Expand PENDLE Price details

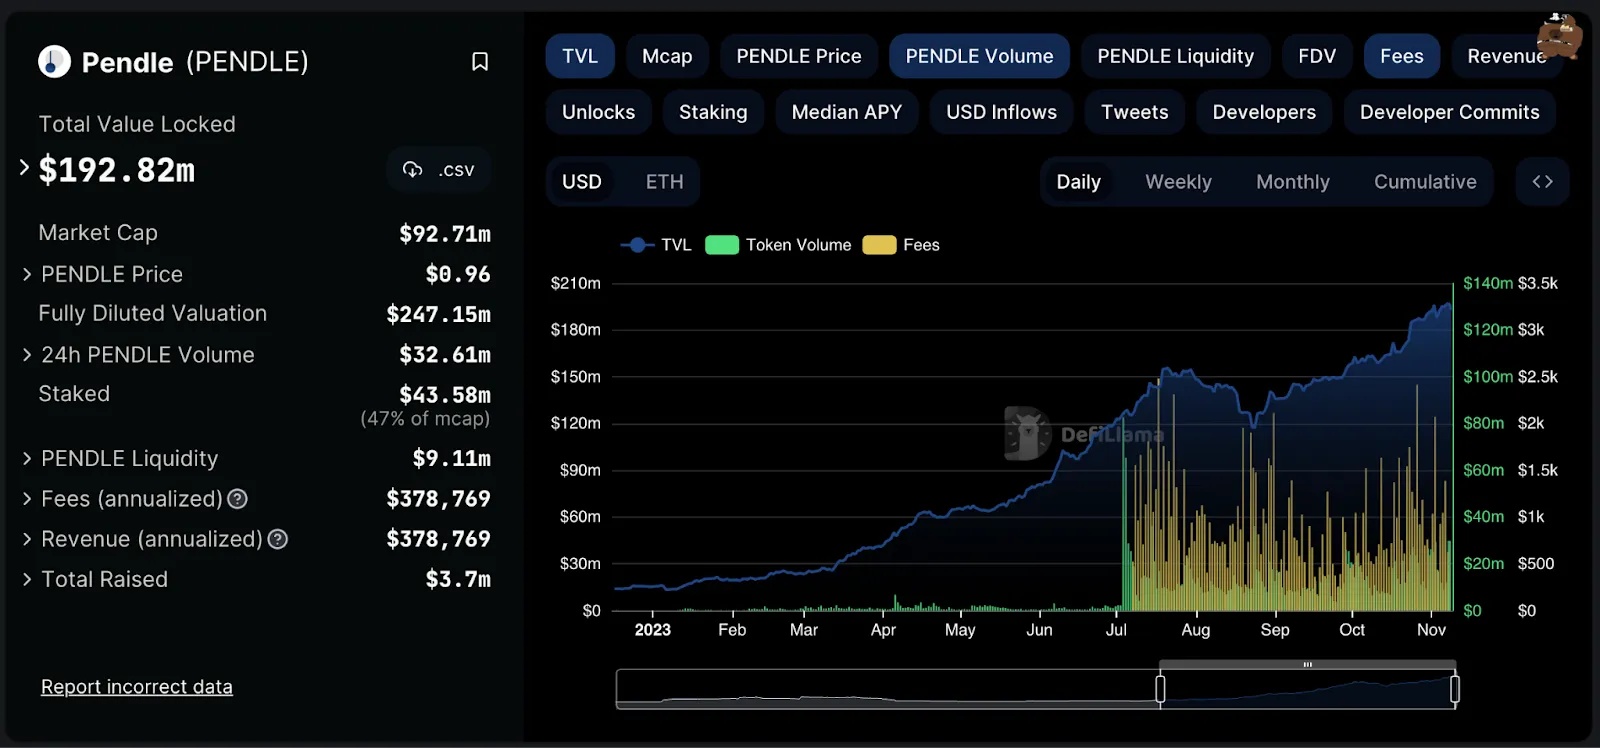click(x=27, y=274)
